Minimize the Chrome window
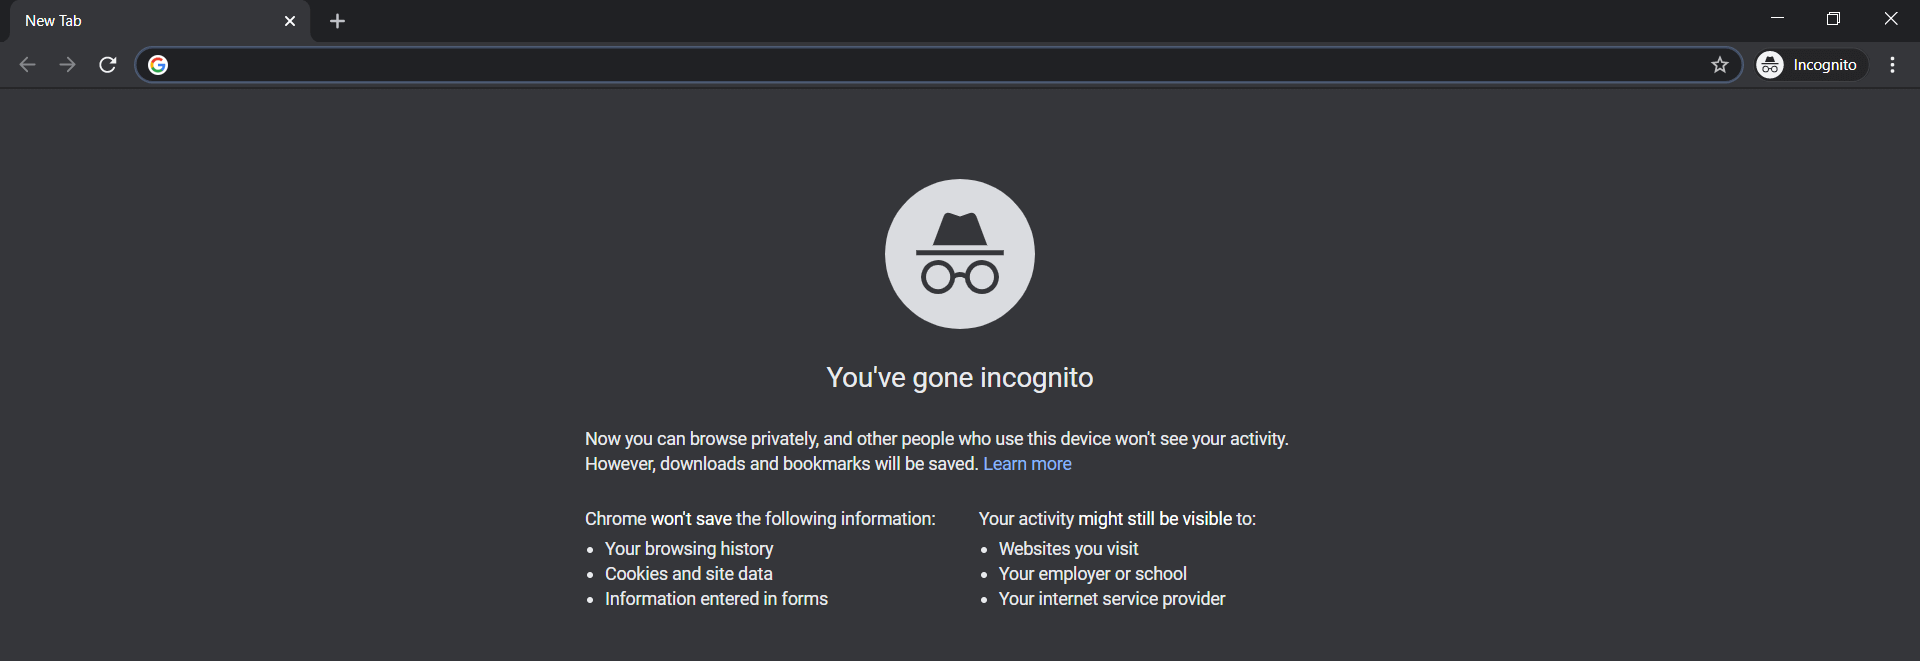The height and width of the screenshot is (661, 1920). [1777, 18]
